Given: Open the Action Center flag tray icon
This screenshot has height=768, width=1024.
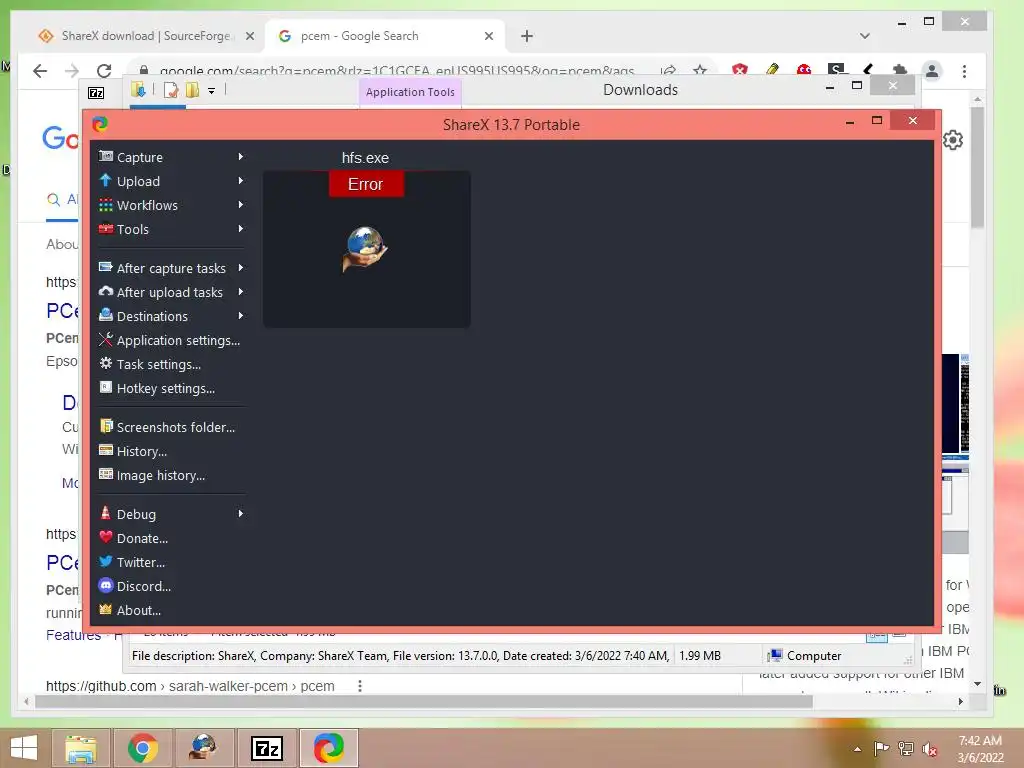Looking at the screenshot, I should 881,748.
